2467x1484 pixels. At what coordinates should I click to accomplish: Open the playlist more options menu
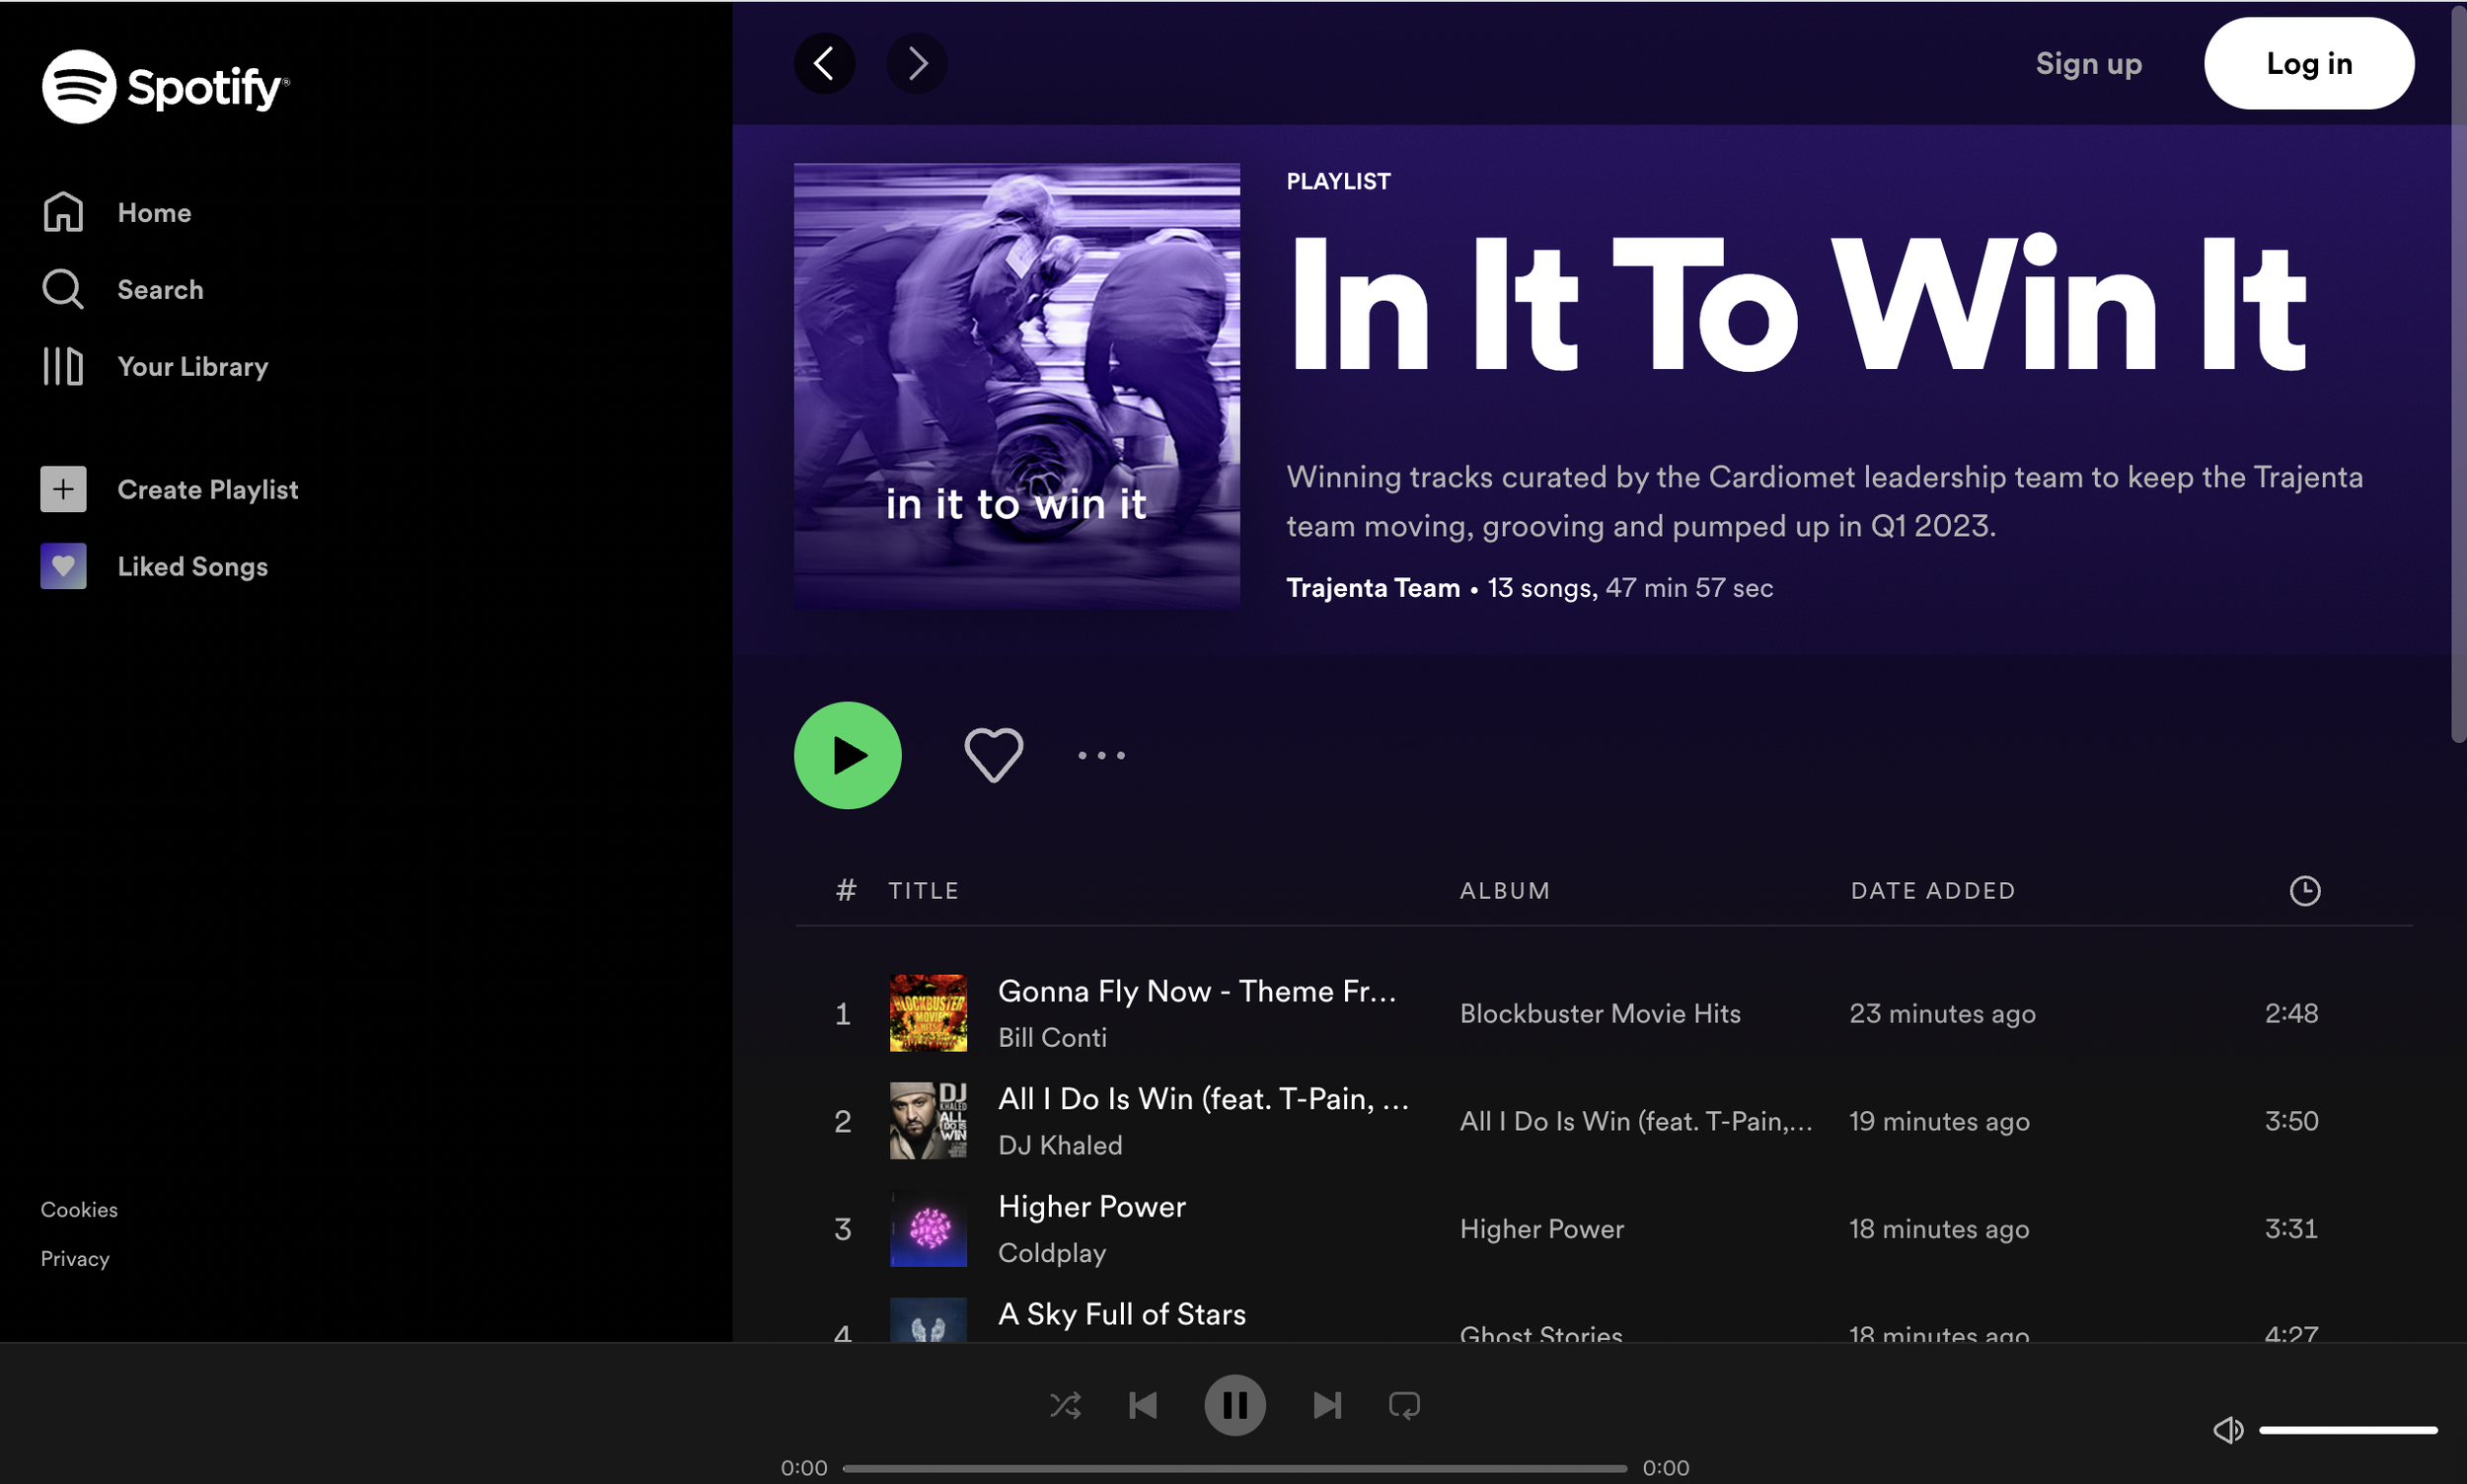click(x=1101, y=755)
